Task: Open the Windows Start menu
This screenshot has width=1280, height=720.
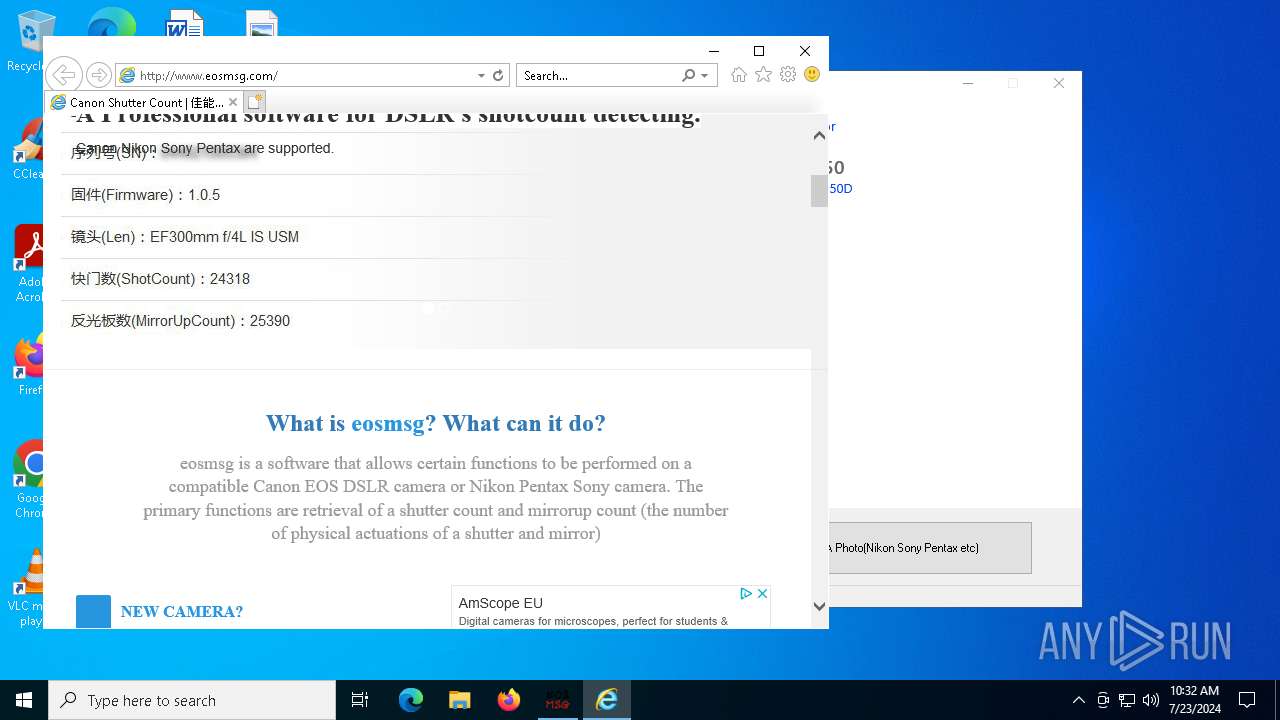Action: click(24, 700)
